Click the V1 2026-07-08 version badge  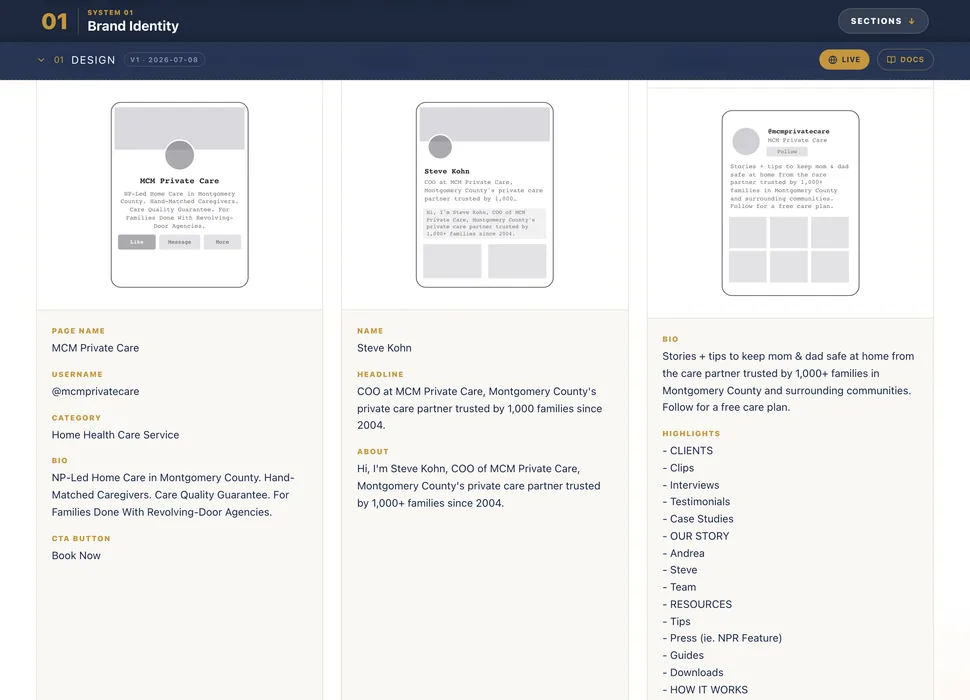point(164,60)
